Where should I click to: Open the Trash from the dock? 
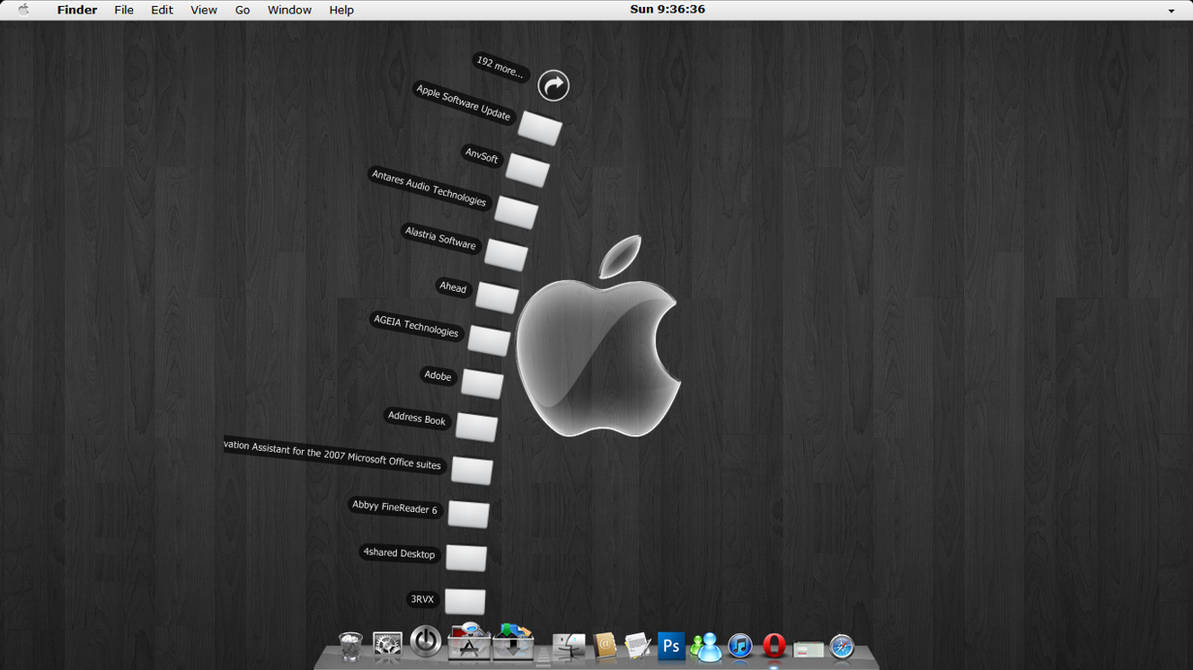click(x=348, y=647)
